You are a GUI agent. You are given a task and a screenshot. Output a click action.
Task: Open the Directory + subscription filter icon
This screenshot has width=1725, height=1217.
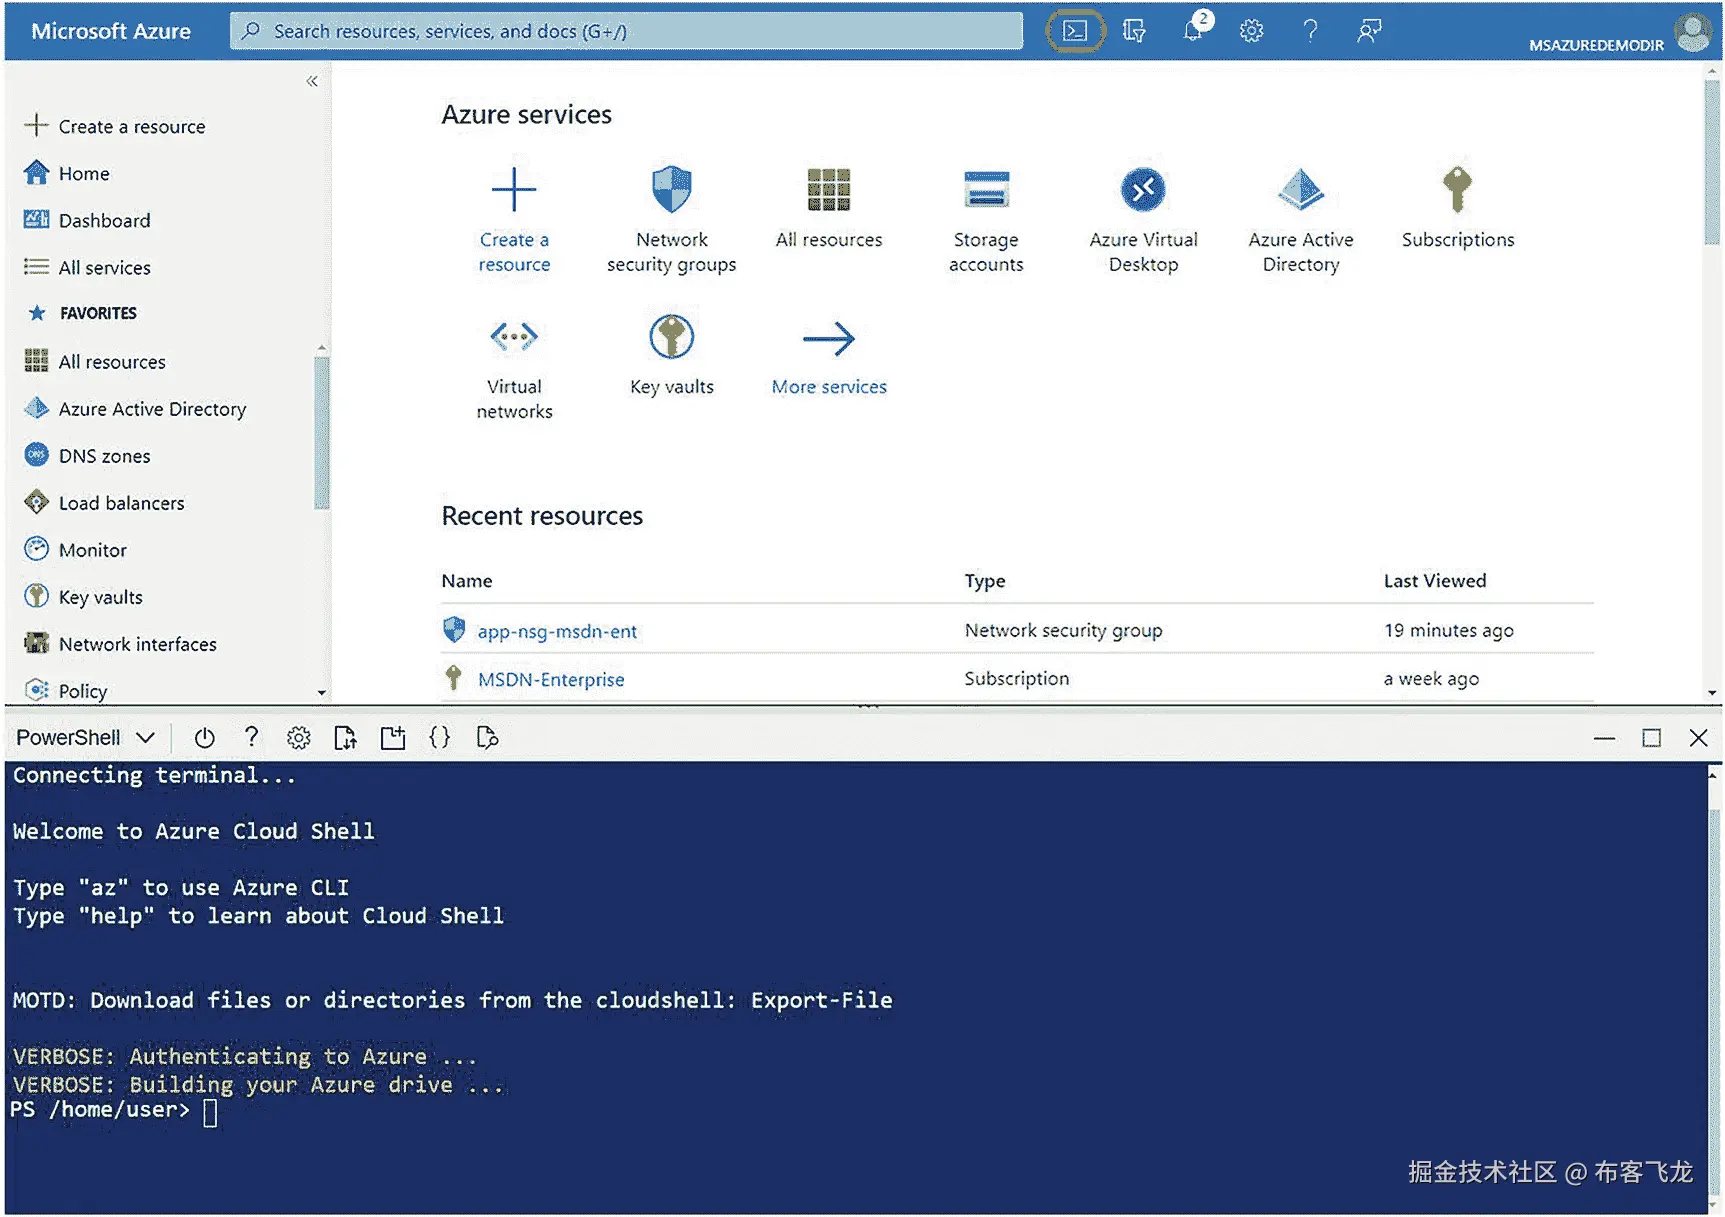[x=1134, y=31]
